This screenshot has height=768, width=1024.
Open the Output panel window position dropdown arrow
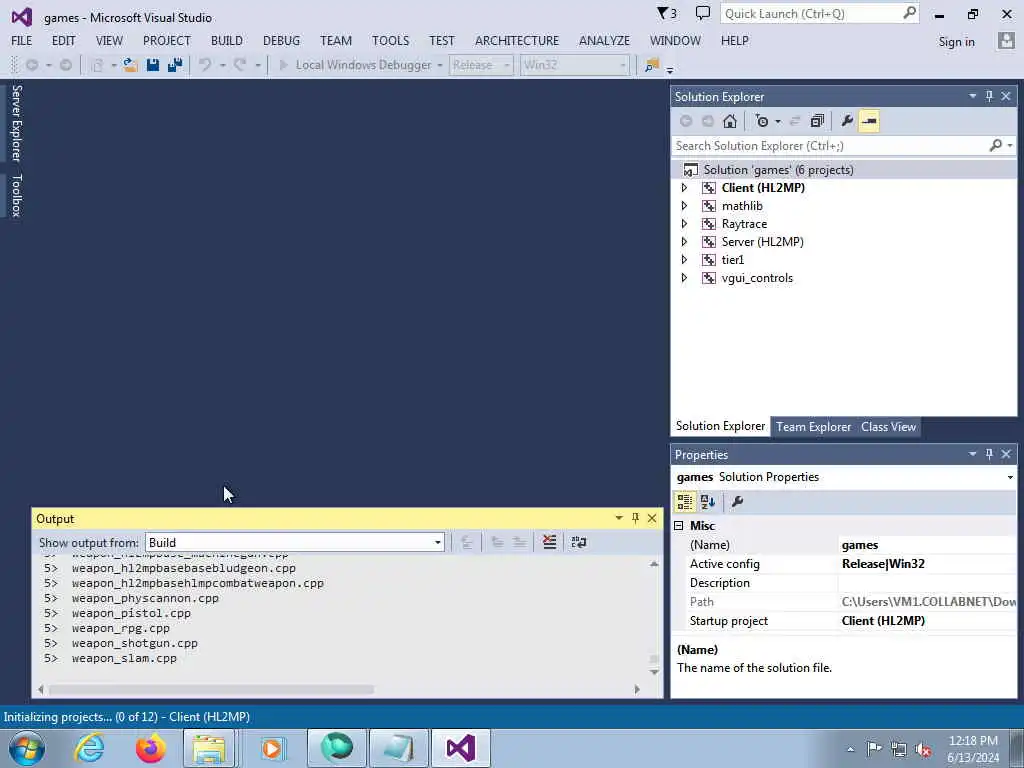click(x=618, y=518)
